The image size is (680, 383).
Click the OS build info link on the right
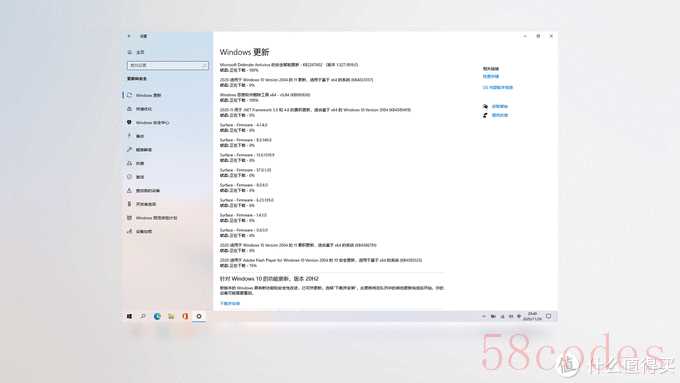pyautogui.click(x=498, y=88)
